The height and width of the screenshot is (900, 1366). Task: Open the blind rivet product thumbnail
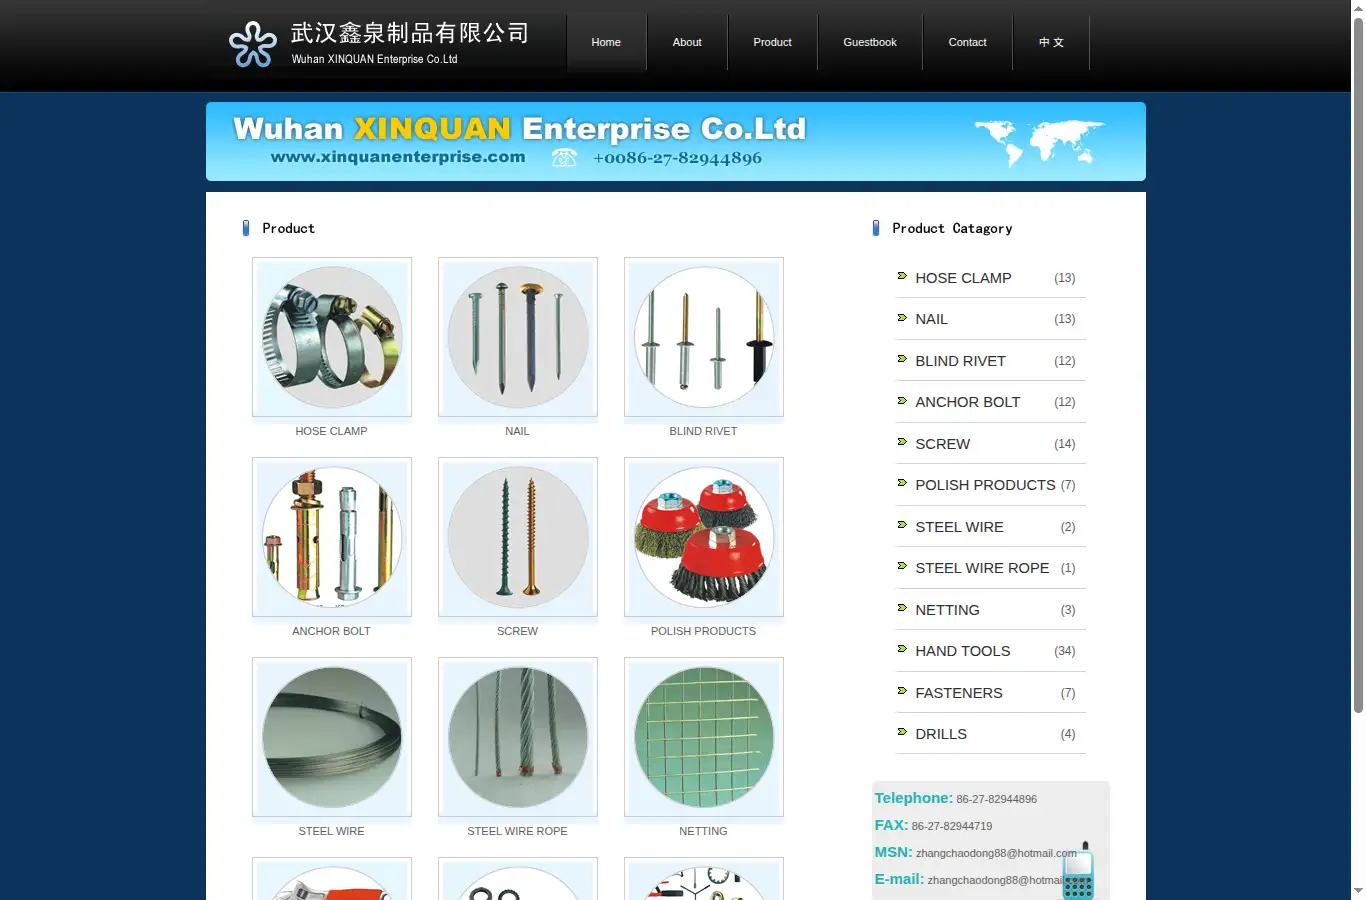[x=704, y=337]
